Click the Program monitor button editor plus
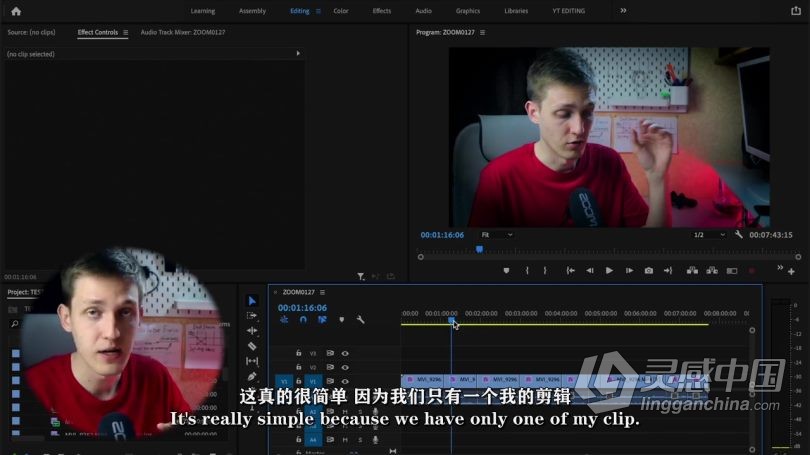The width and height of the screenshot is (810, 455). [792, 271]
